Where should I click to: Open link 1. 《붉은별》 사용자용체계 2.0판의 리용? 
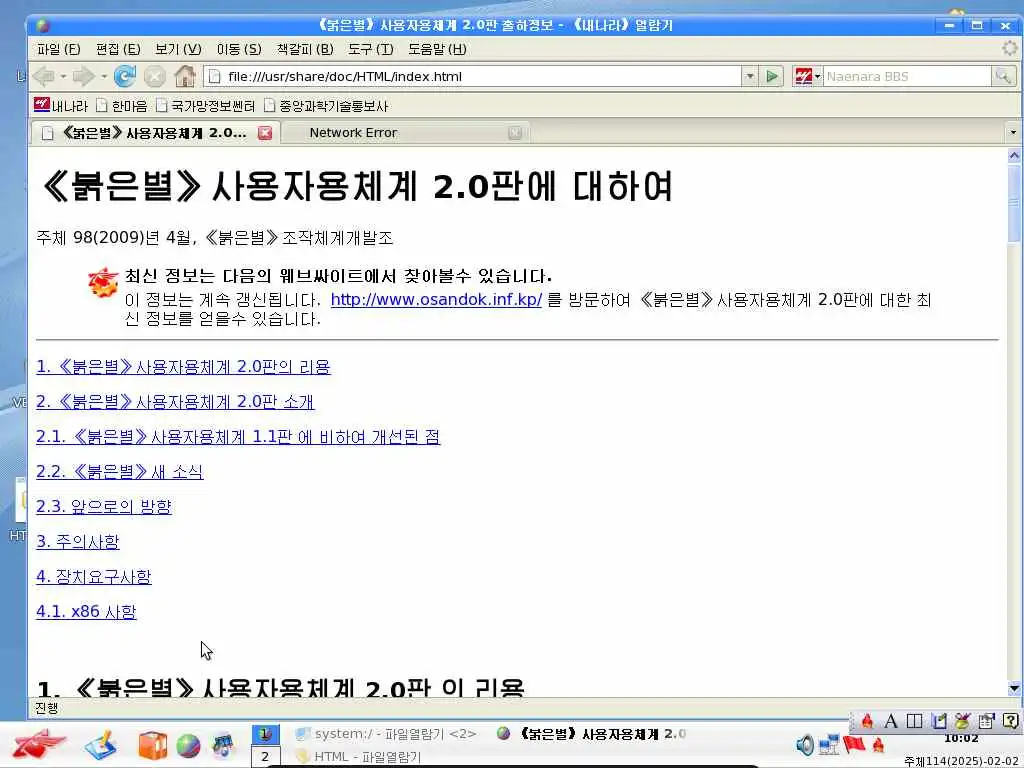(x=184, y=366)
